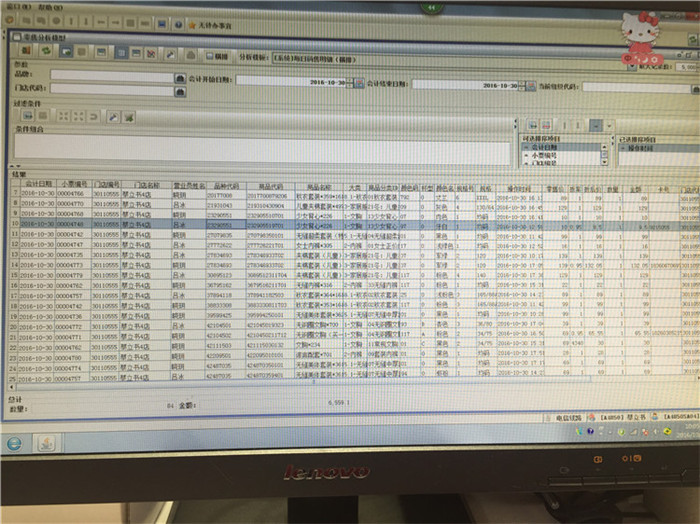
Task: Click the blue round icon left of the star
Action: (177, 23)
